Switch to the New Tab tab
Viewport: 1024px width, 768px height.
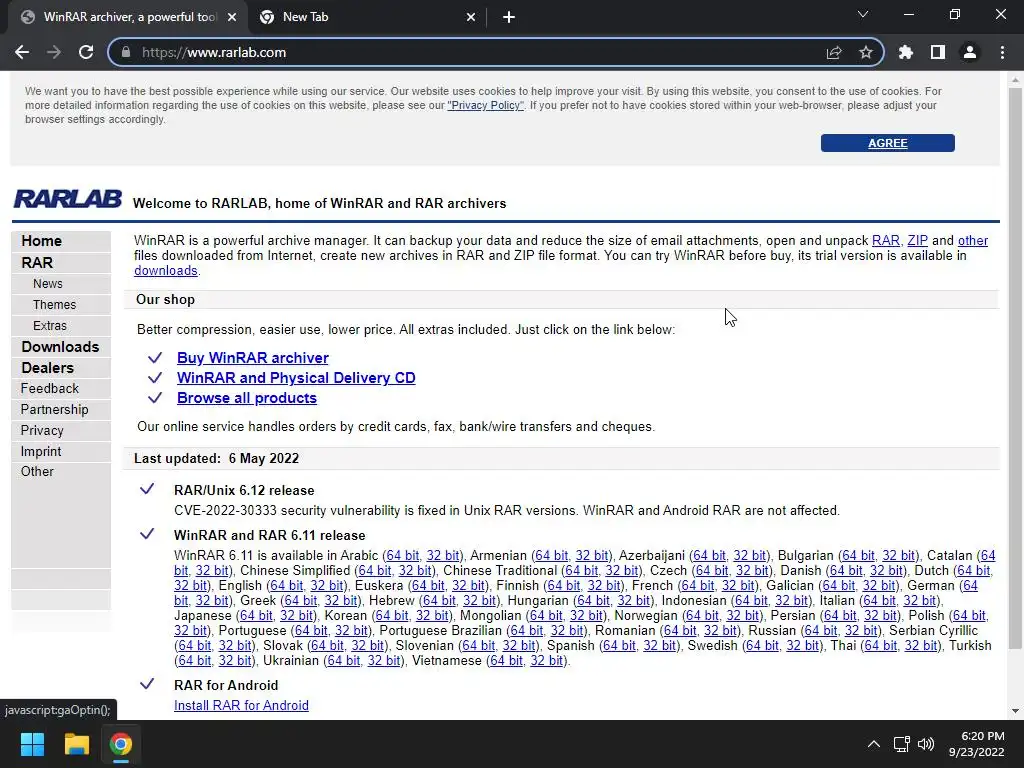click(368, 17)
